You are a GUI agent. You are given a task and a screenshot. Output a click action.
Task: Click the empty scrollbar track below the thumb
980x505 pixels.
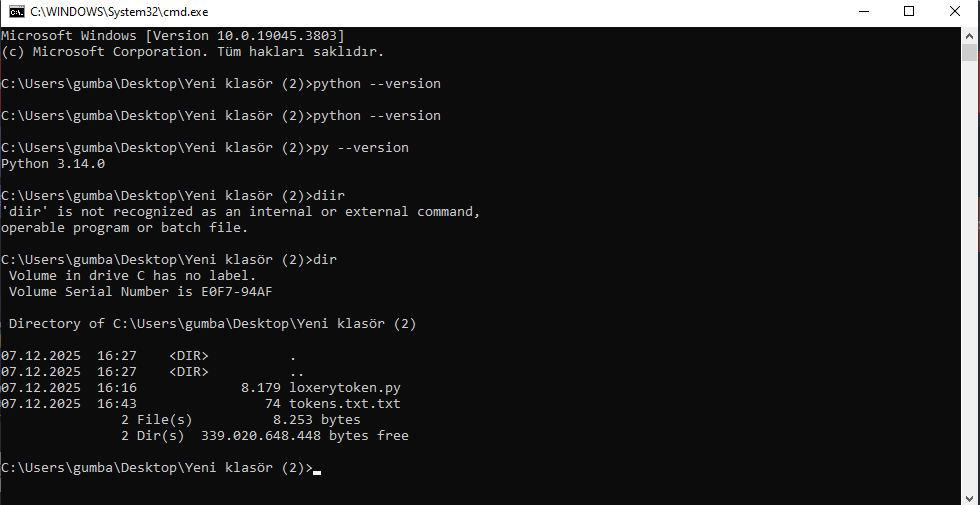click(x=970, y=281)
